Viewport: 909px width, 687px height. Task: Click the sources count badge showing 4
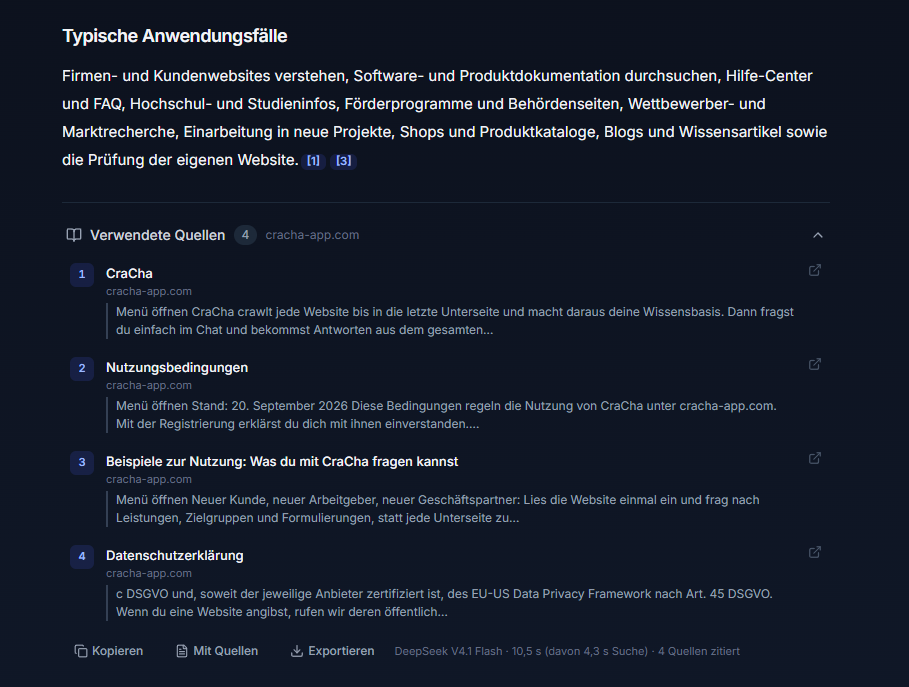pyautogui.click(x=245, y=235)
